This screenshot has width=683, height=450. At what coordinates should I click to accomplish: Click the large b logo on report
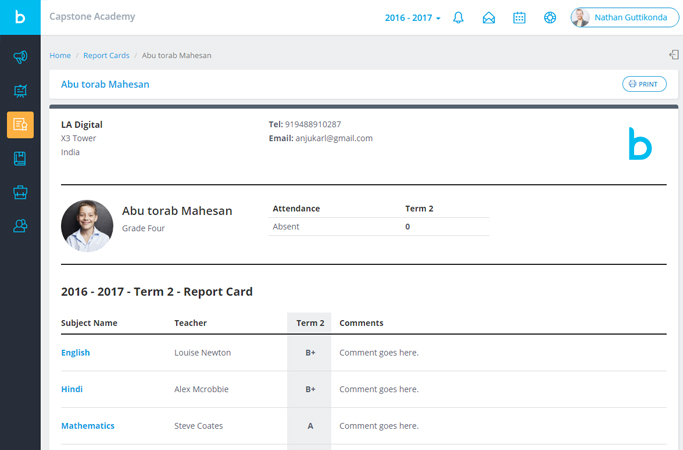640,143
